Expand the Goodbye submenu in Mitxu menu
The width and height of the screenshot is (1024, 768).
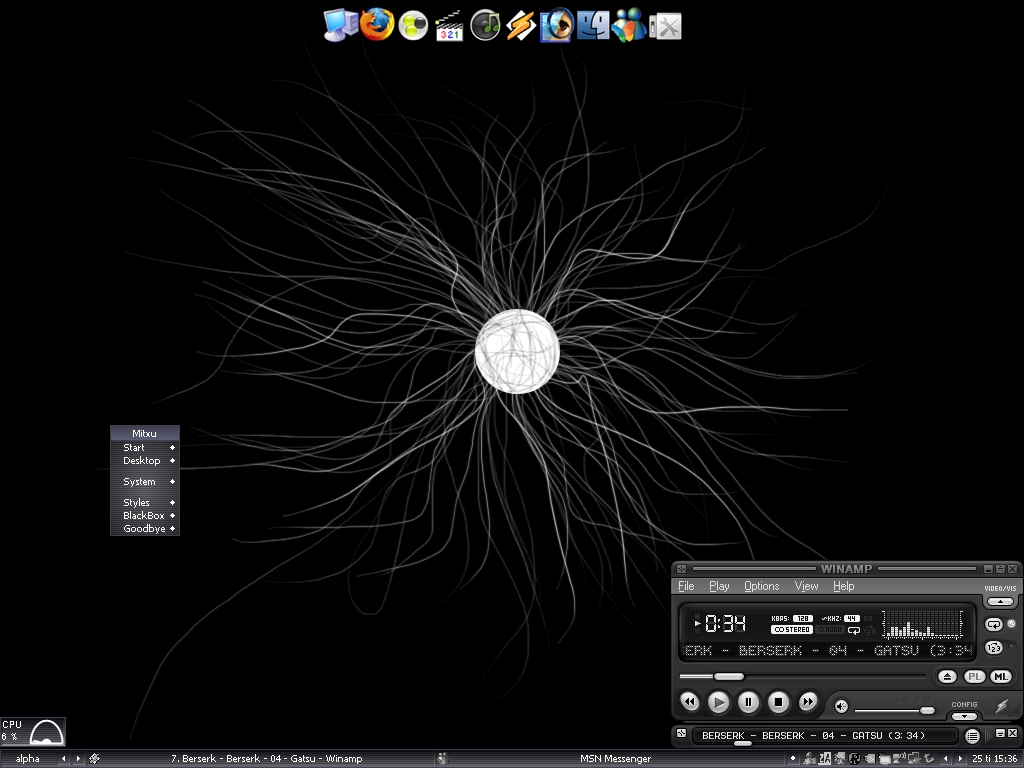tap(145, 528)
